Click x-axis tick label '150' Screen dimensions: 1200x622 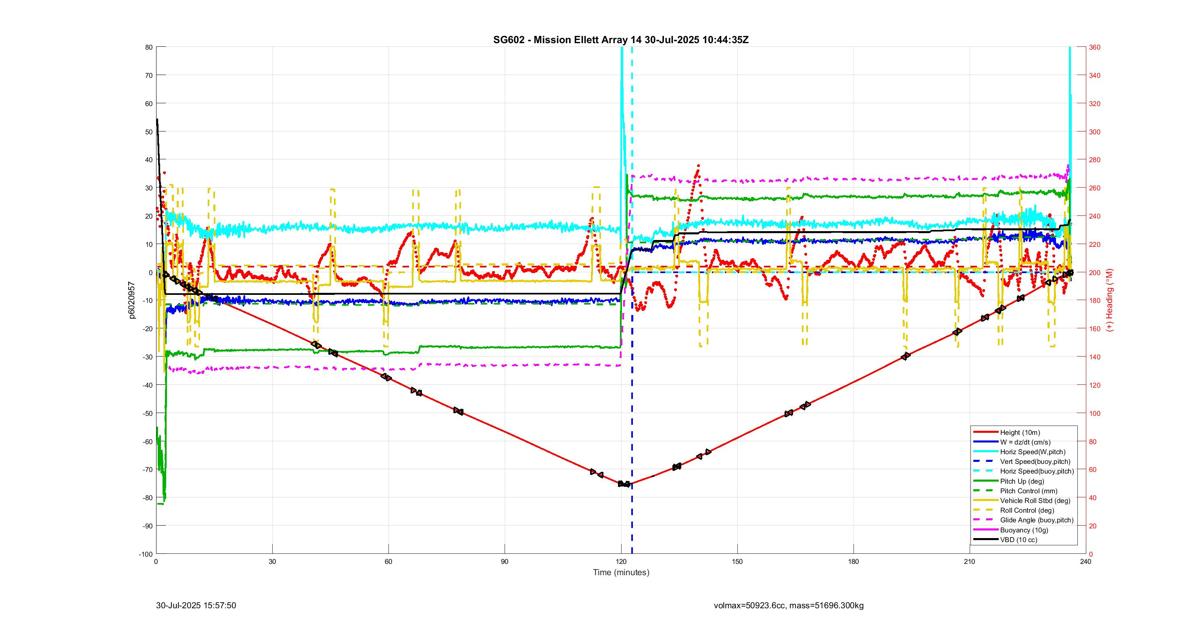pyautogui.click(x=737, y=562)
